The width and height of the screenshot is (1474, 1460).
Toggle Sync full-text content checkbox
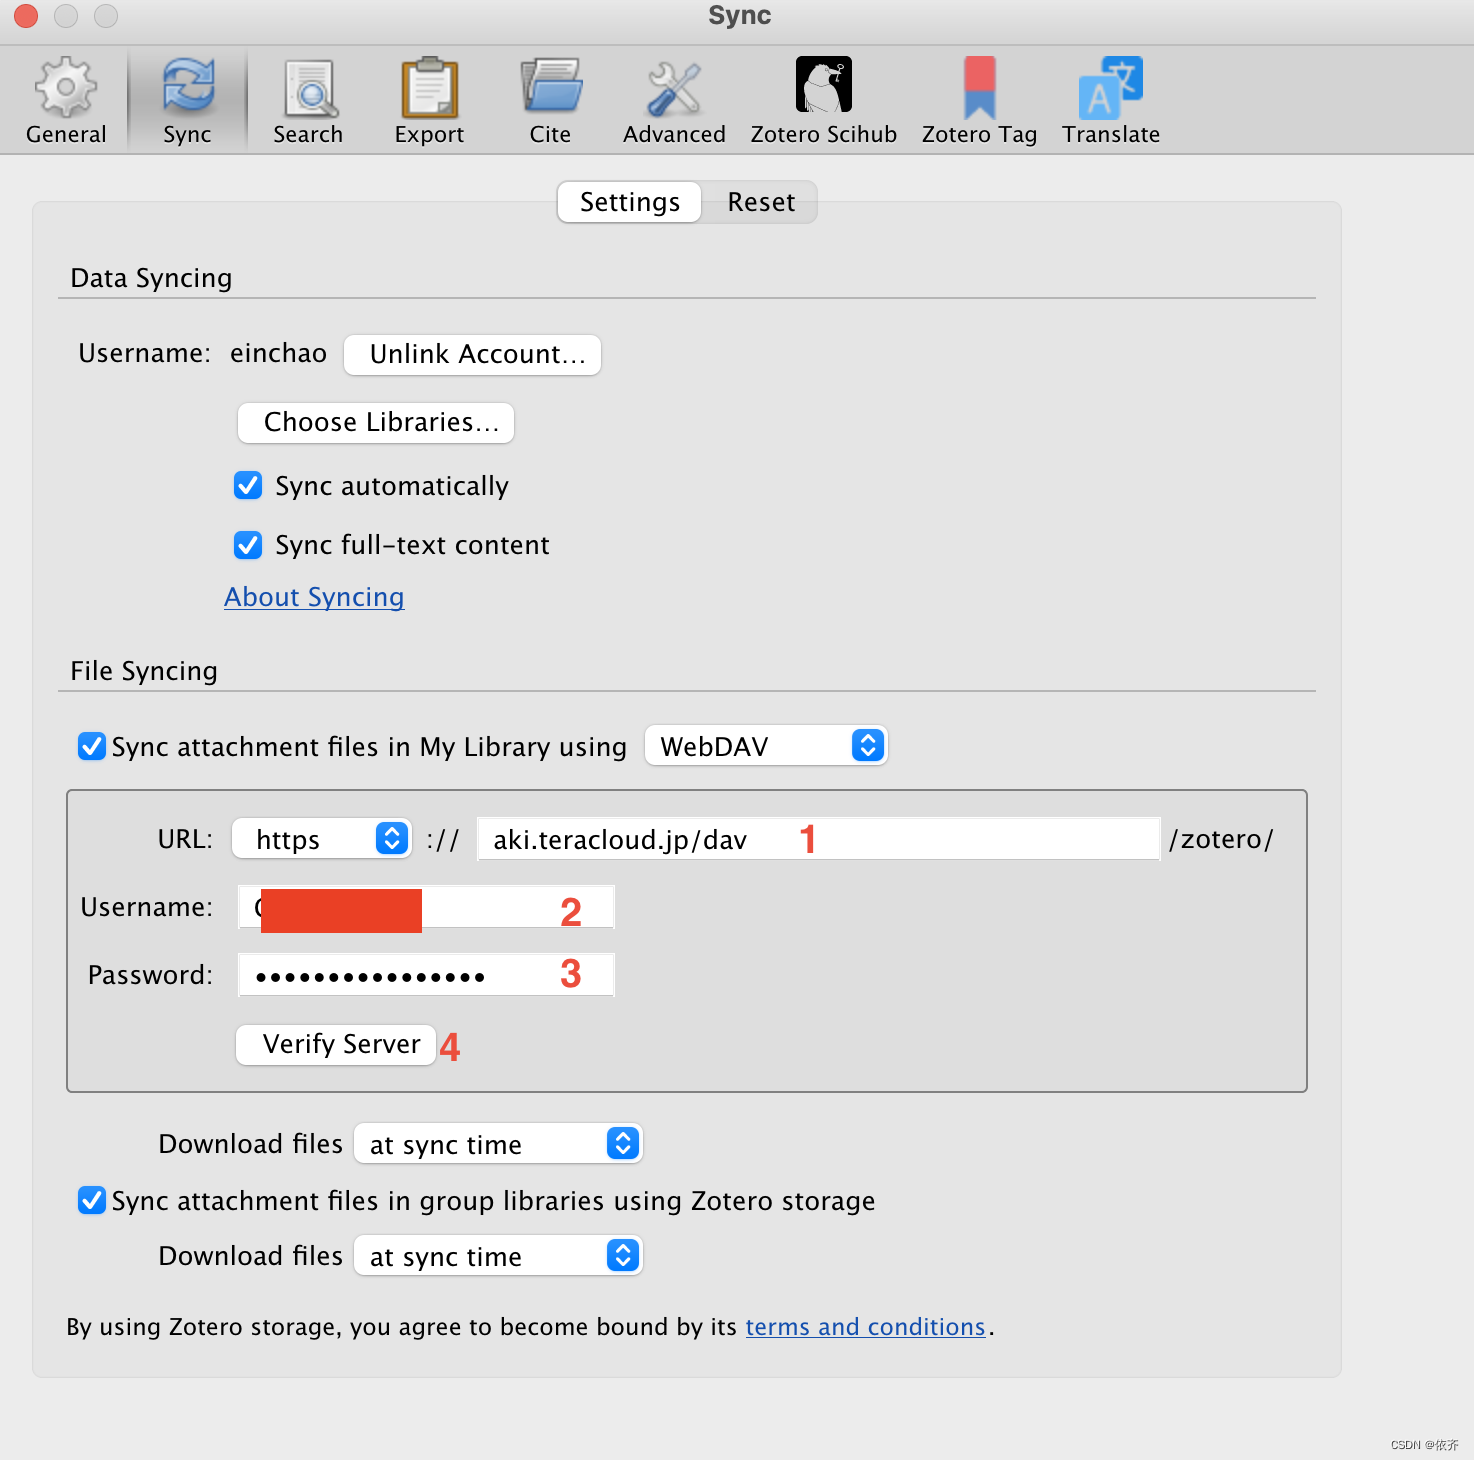coord(248,545)
